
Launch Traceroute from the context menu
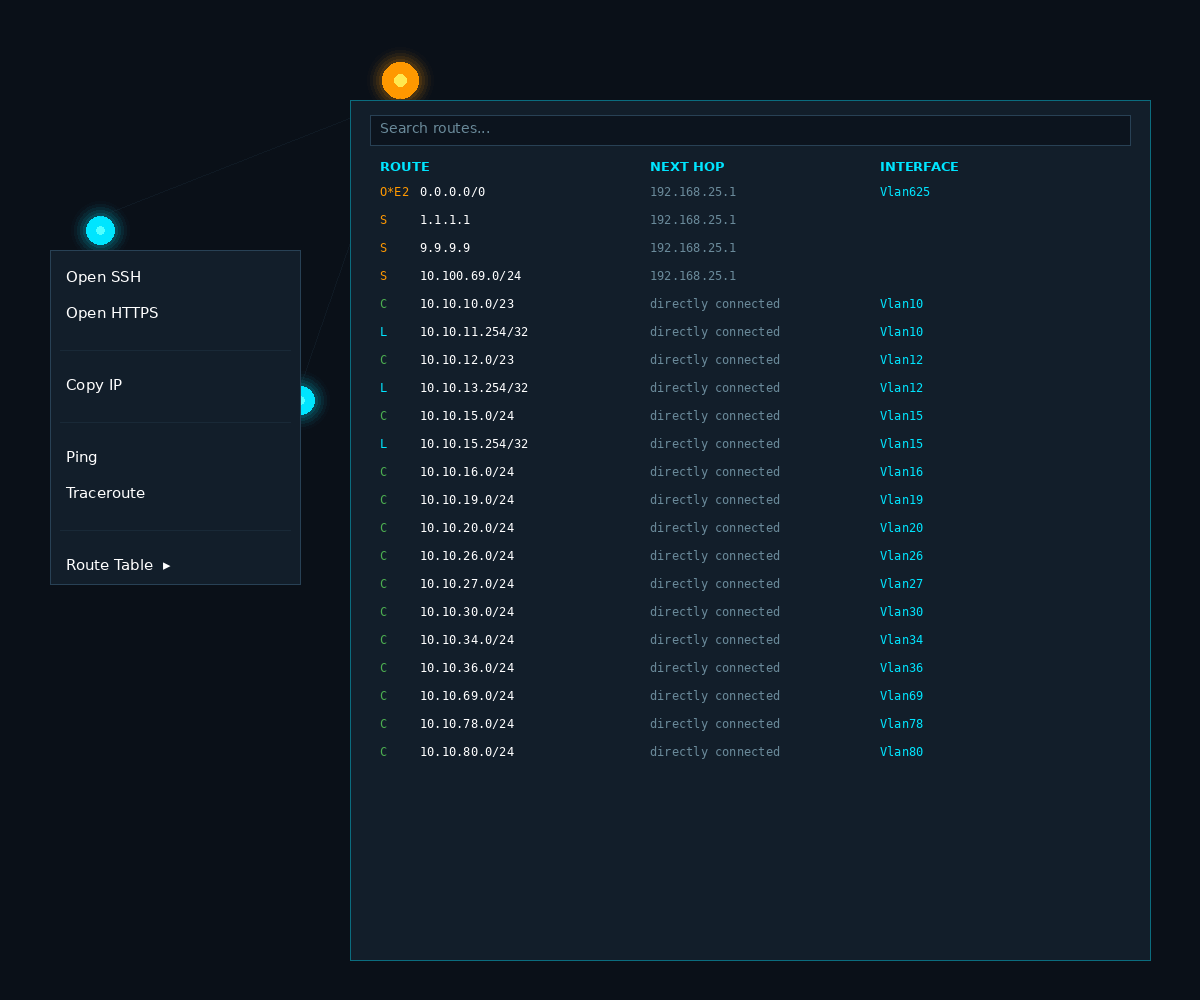105,493
